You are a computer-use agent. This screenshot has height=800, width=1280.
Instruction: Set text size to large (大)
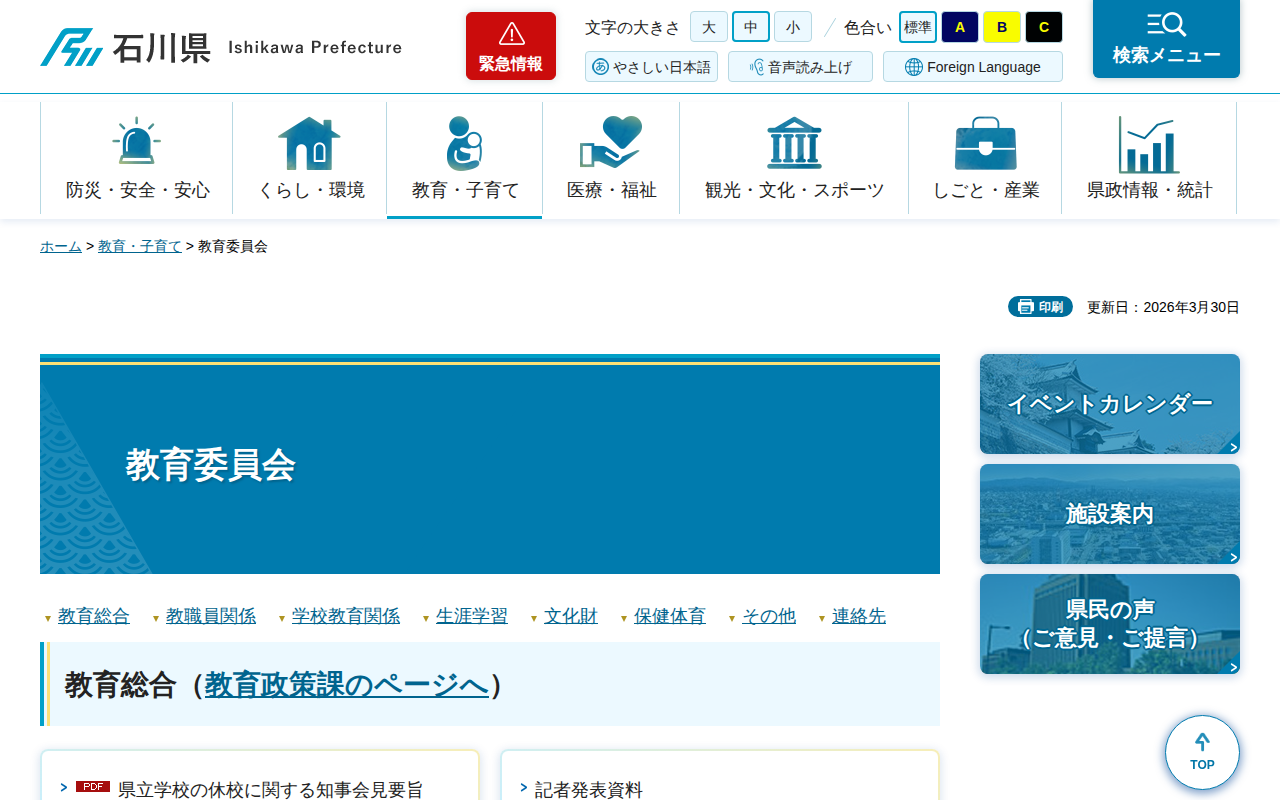click(x=708, y=27)
